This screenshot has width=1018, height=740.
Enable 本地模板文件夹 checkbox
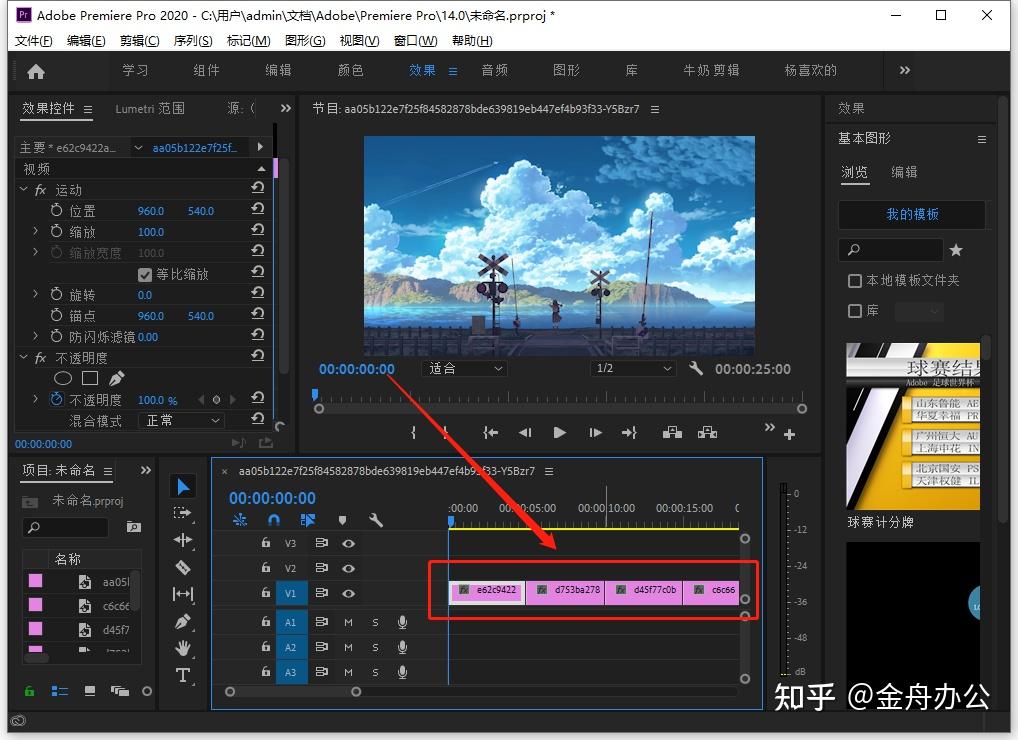[855, 280]
